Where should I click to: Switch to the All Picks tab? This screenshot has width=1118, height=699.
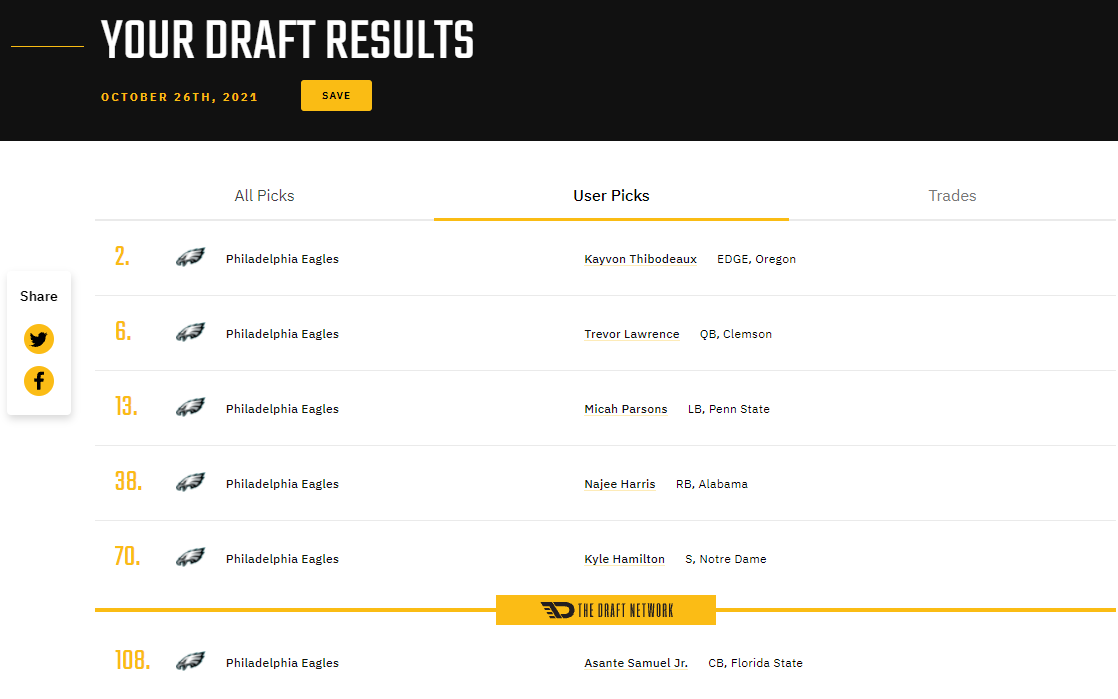tap(264, 196)
